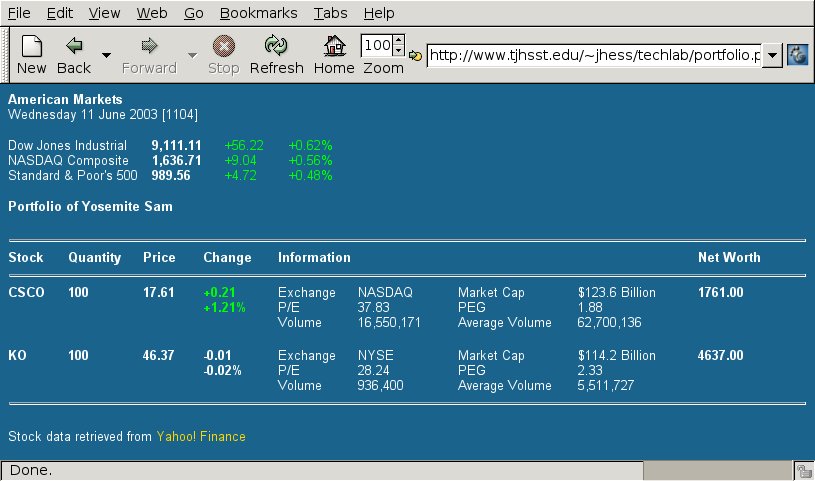This screenshot has height=481, width=815.
Task: Click NASDAQ value 1,636.71
Action: (176, 160)
